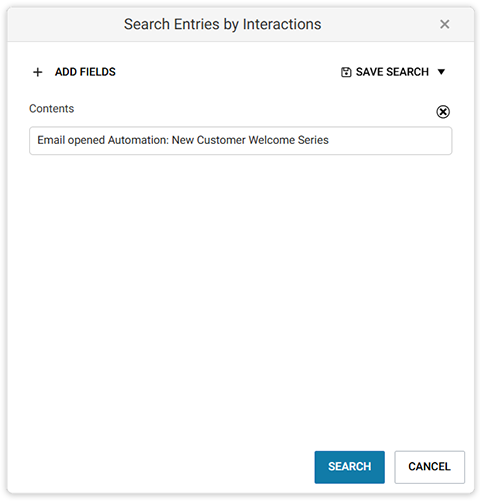Viewport: 480px width, 501px height.
Task: Remove the Contents field with circled X
Action: point(443,112)
